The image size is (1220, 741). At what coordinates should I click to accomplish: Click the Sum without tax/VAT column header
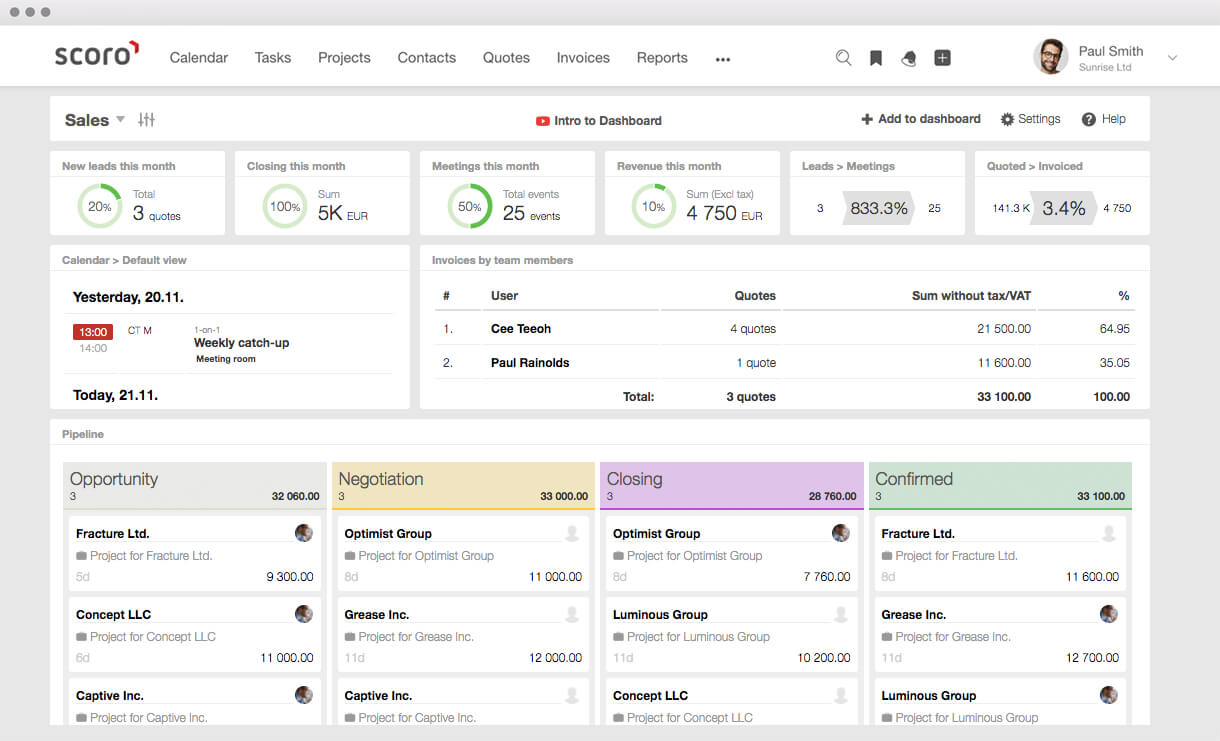tap(971, 296)
